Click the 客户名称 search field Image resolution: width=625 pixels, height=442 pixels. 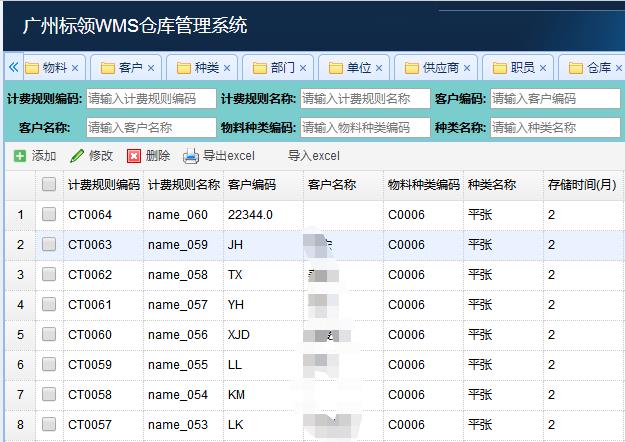[150, 128]
